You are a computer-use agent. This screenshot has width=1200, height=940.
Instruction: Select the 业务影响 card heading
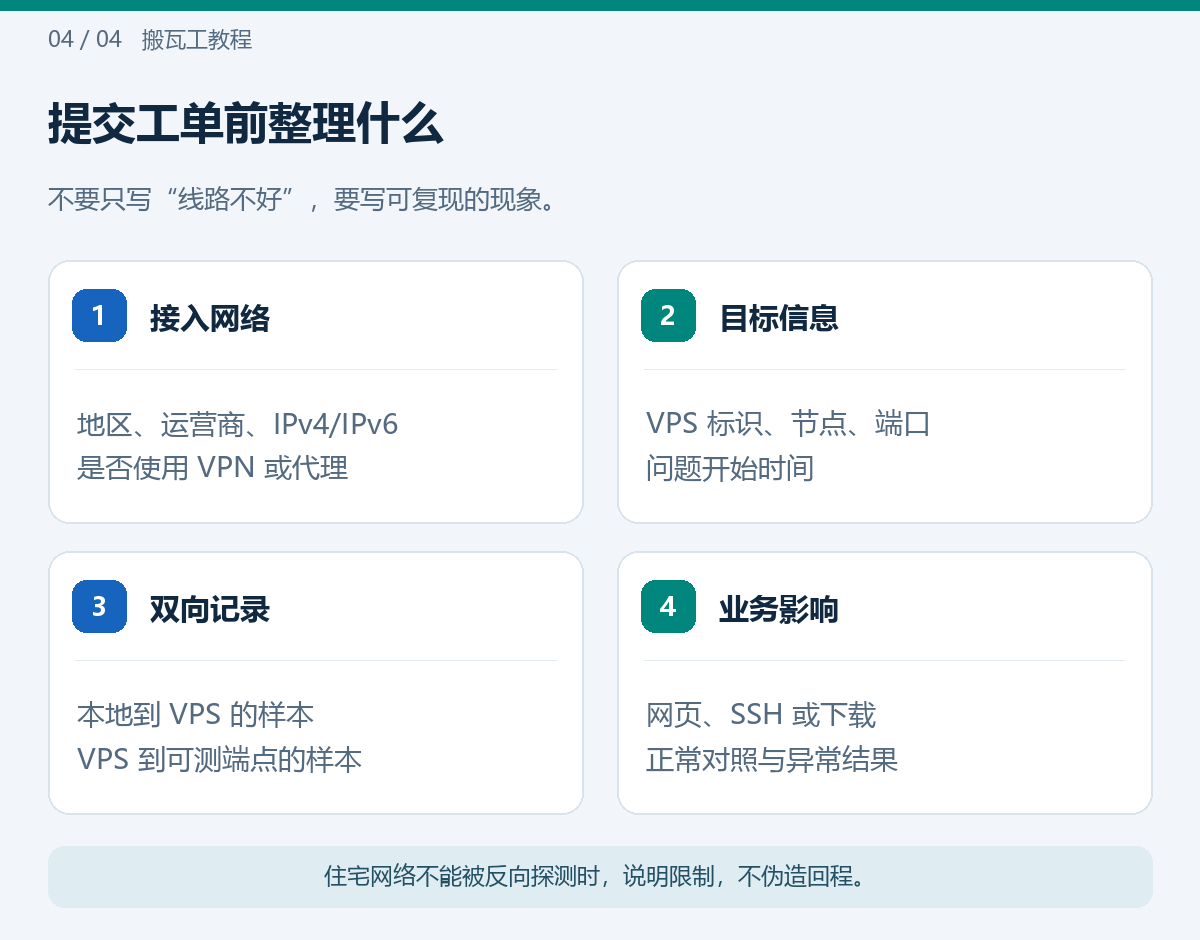tap(779, 609)
